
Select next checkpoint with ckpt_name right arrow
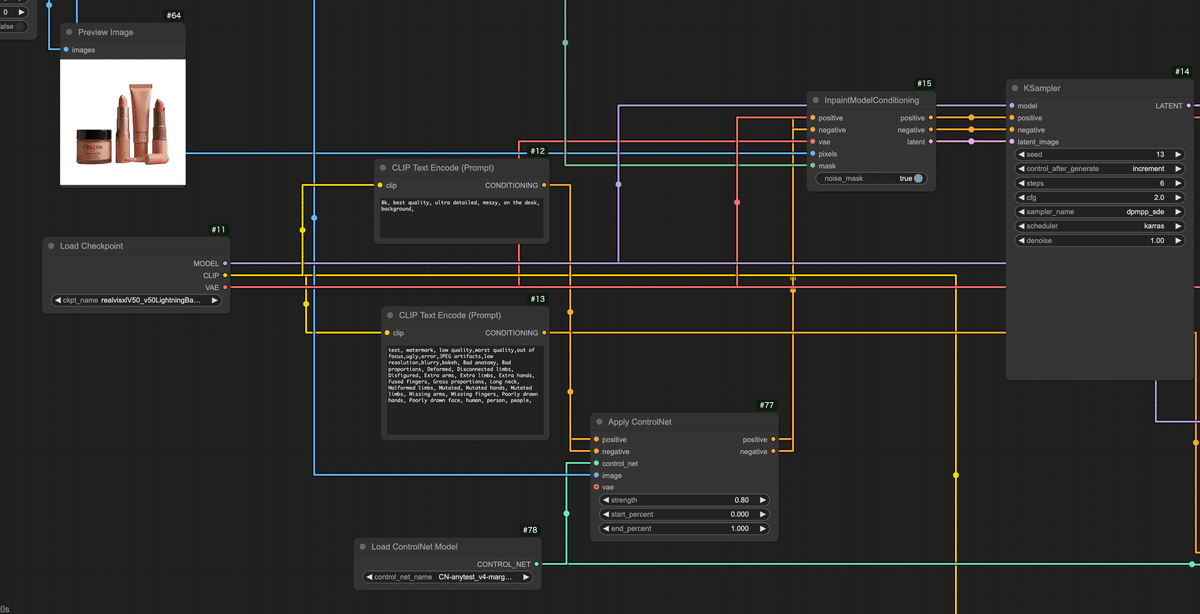coord(214,300)
